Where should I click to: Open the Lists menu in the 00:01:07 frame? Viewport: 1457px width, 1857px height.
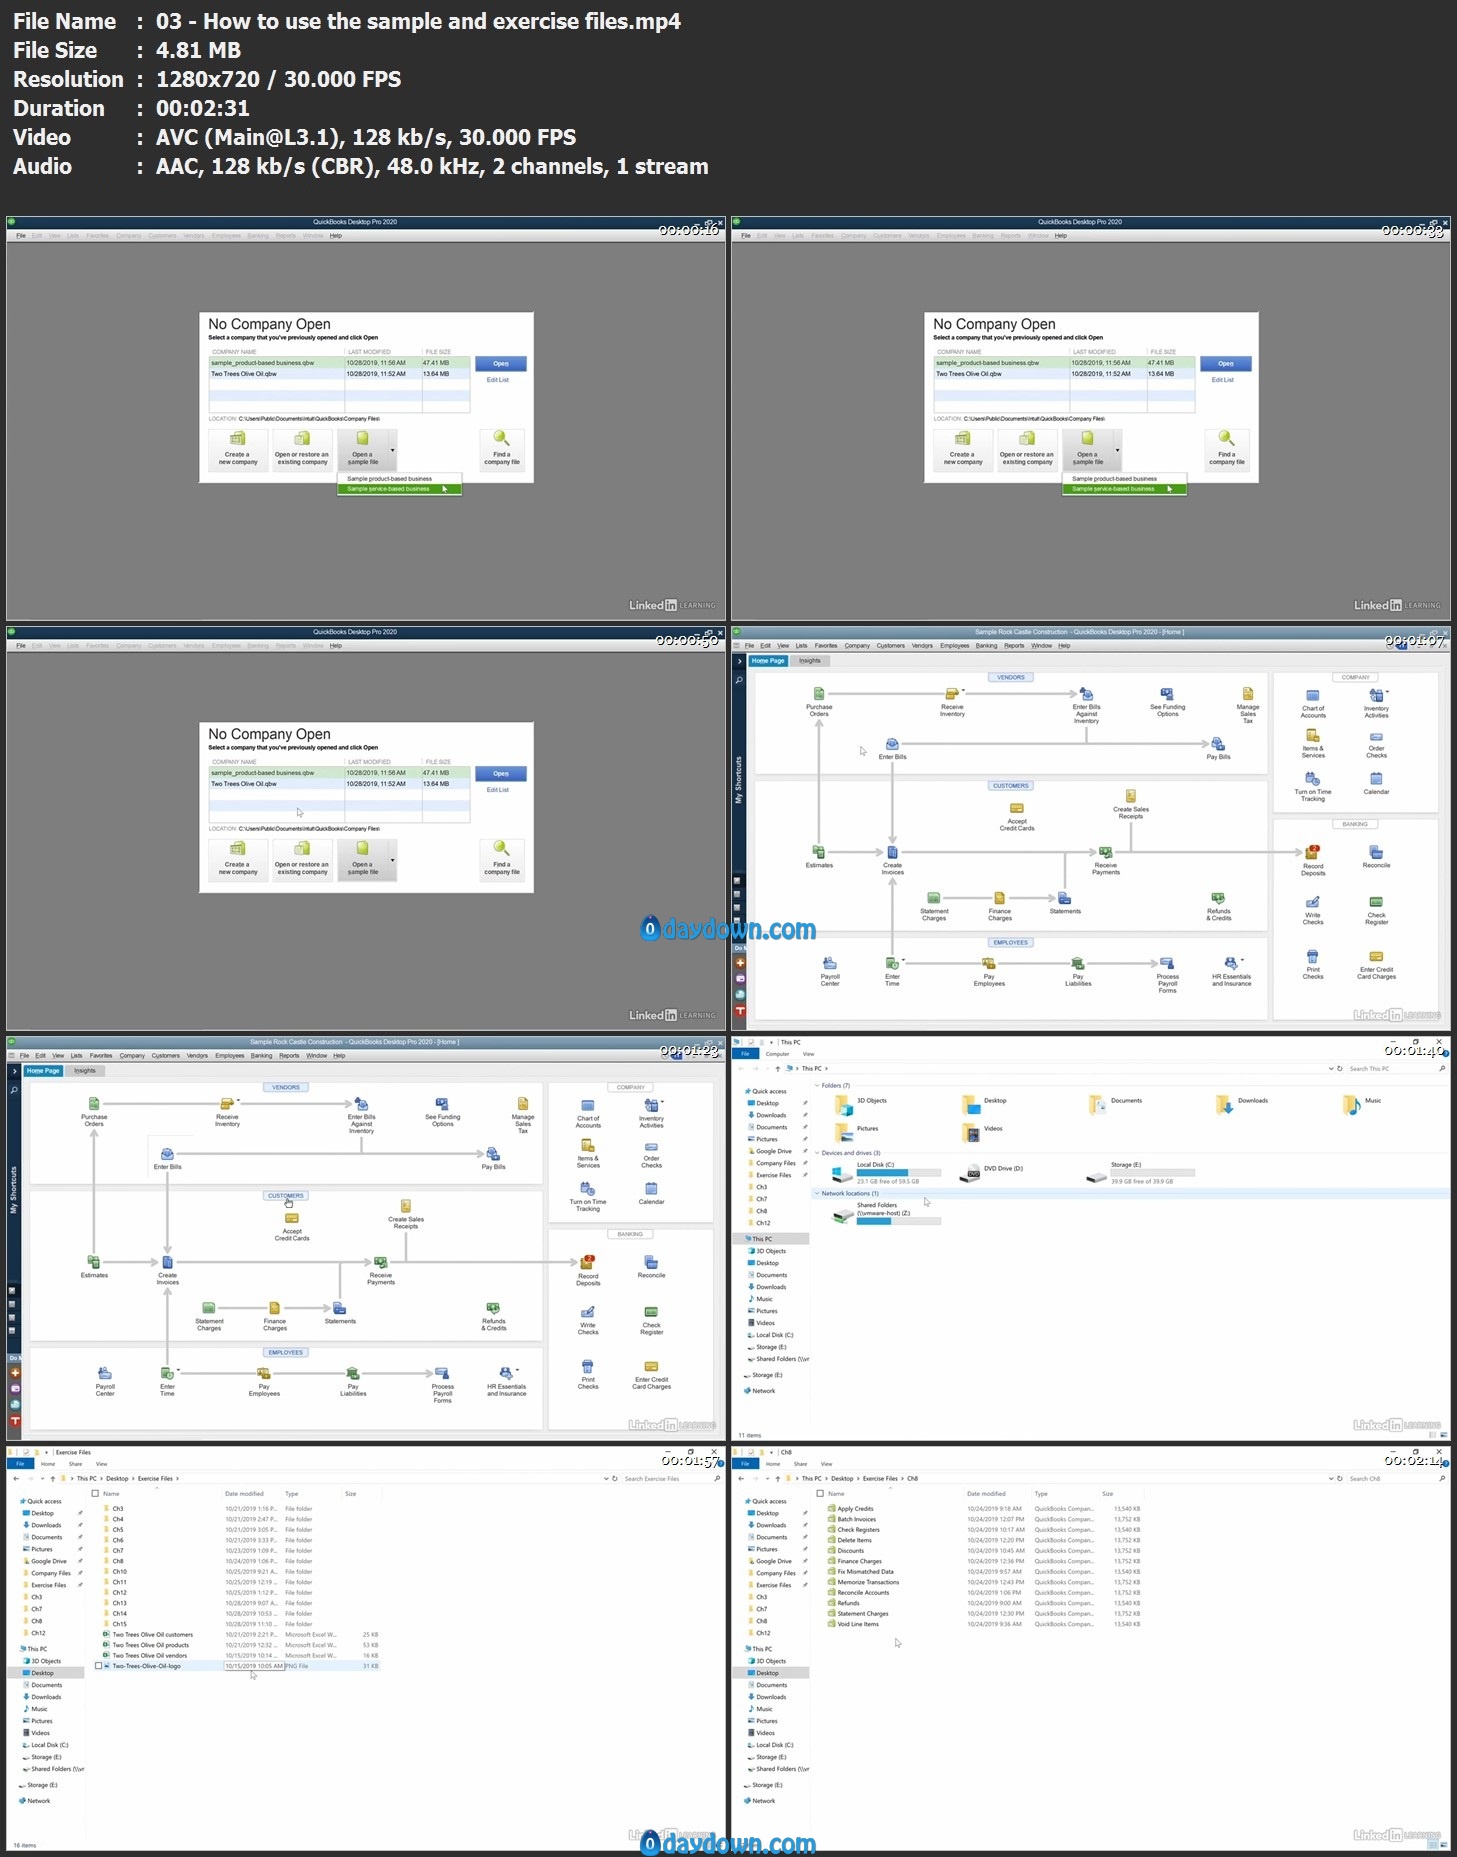(x=801, y=646)
